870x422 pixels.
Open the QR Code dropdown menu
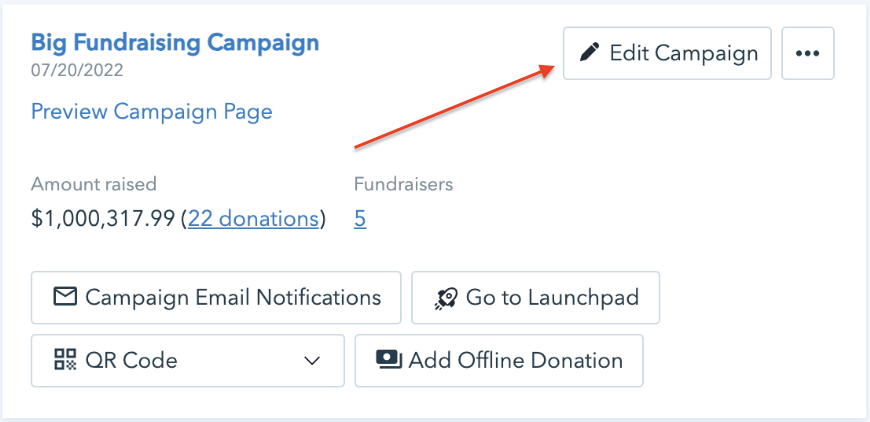[x=187, y=360]
